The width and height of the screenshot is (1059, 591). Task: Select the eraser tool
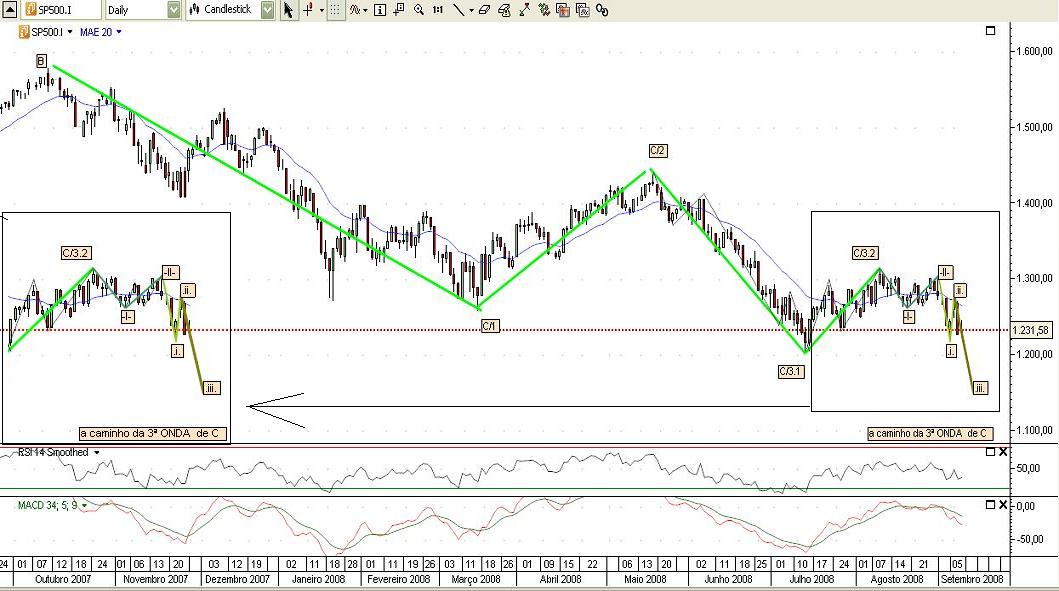(x=484, y=9)
